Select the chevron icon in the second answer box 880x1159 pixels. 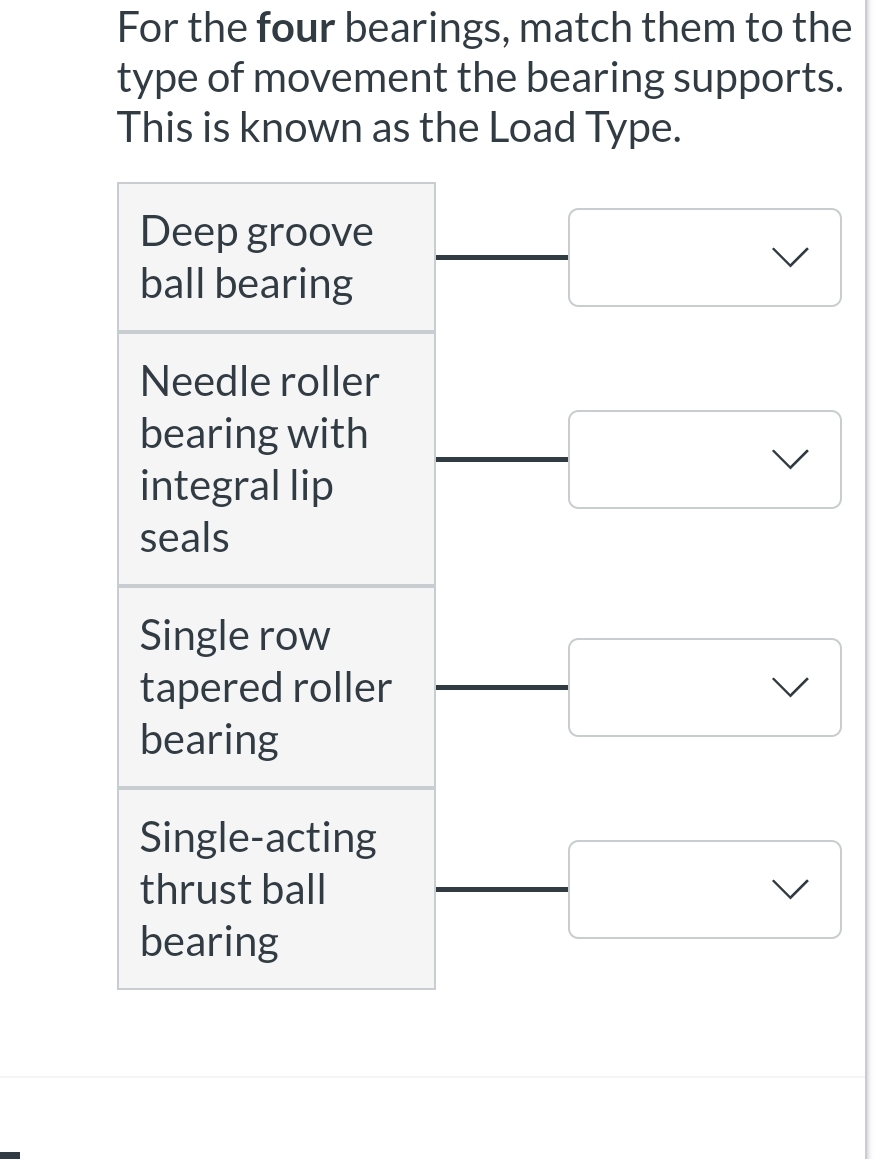click(x=789, y=459)
